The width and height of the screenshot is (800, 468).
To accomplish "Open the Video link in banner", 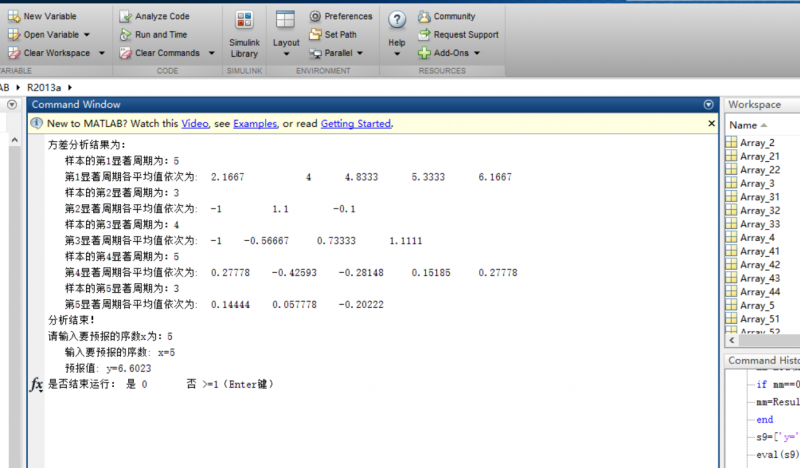I will (194, 123).
